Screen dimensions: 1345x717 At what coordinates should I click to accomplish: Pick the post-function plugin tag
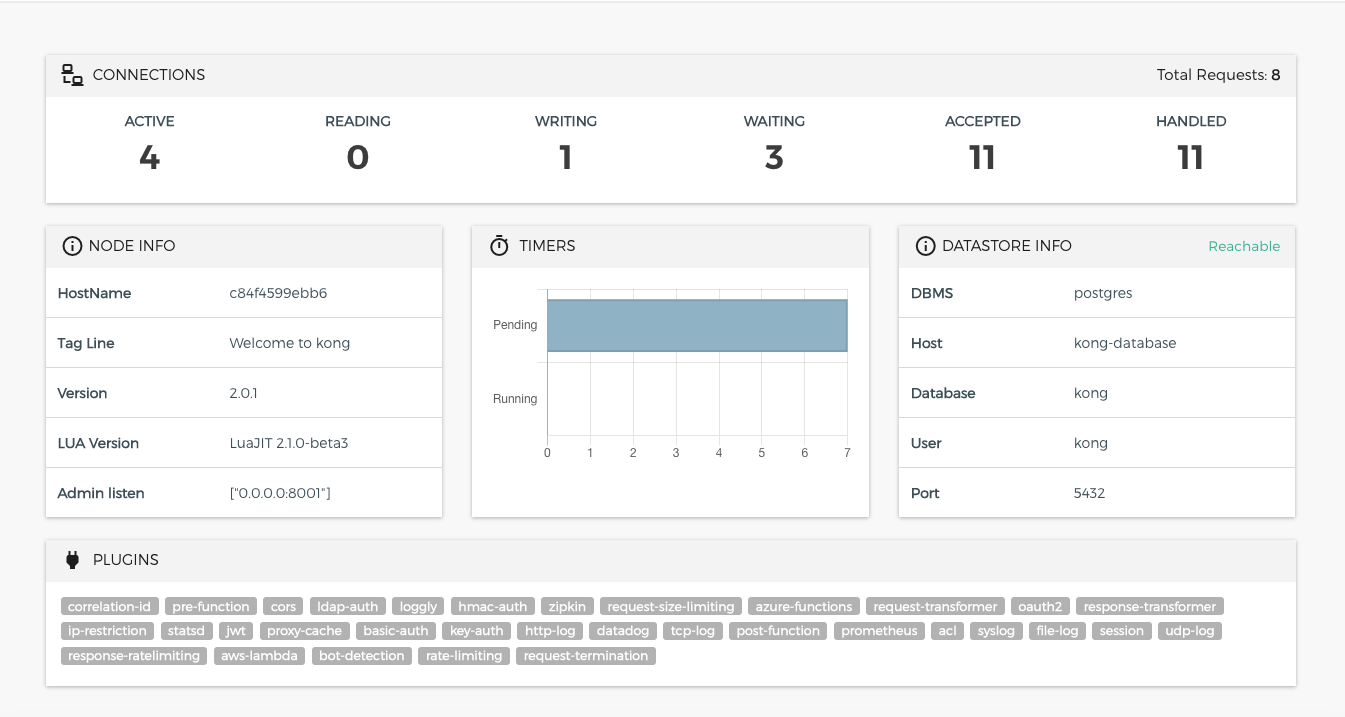(x=778, y=631)
